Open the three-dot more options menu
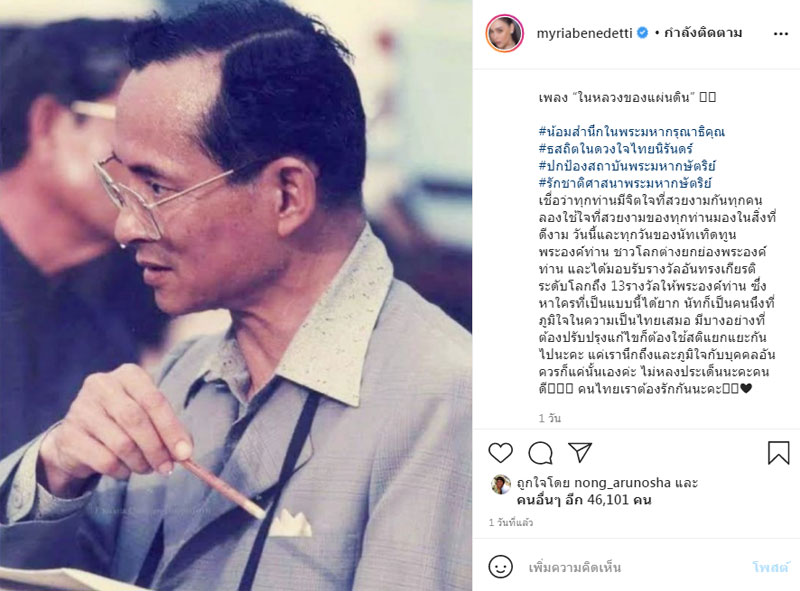 [x=781, y=34]
